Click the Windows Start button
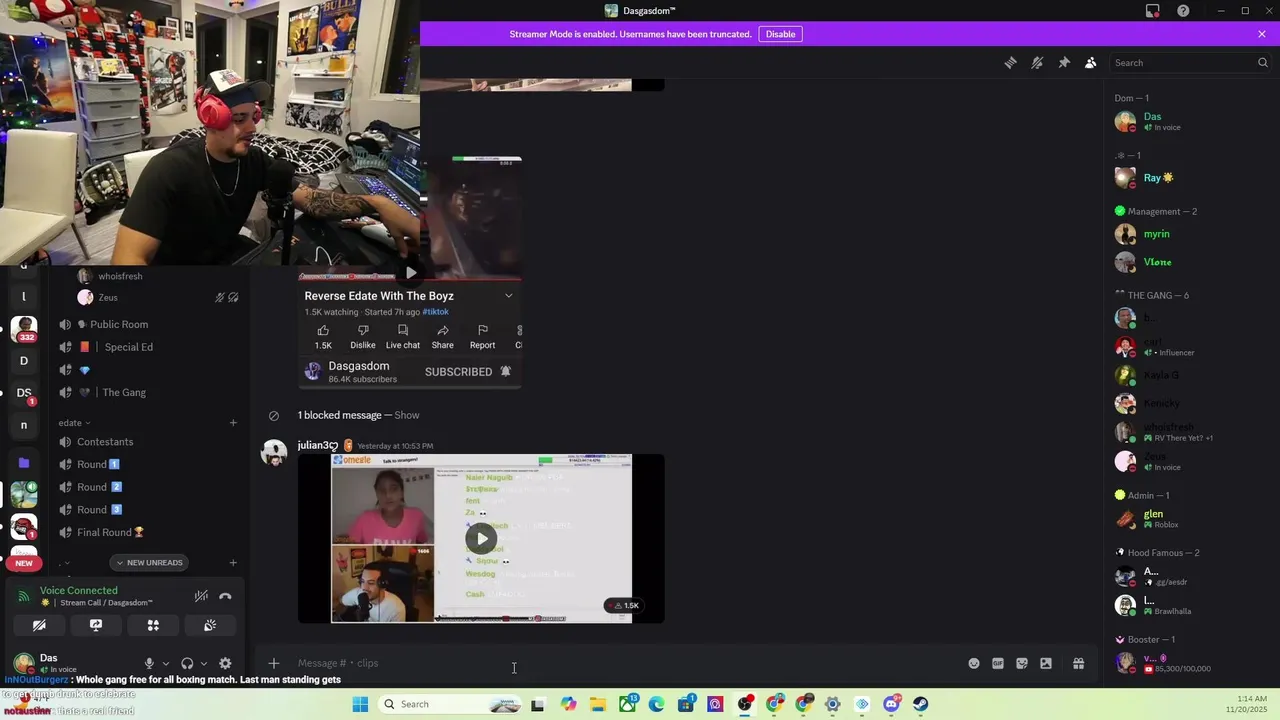 (360, 704)
